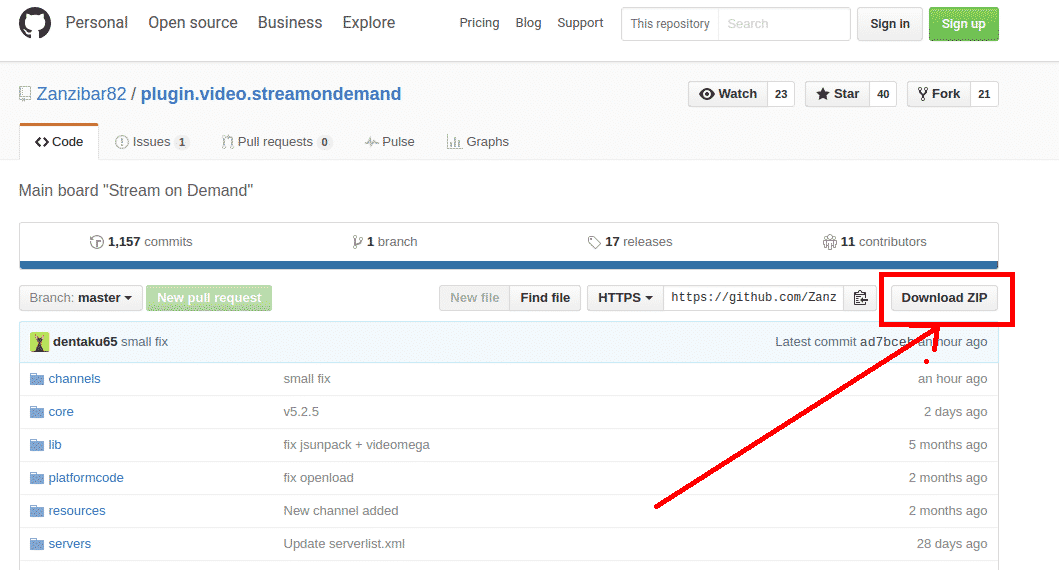The image size is (1059, 570).
Task: Open the This repository search scope
Action: pyautogui.click(x=669, y=24)
